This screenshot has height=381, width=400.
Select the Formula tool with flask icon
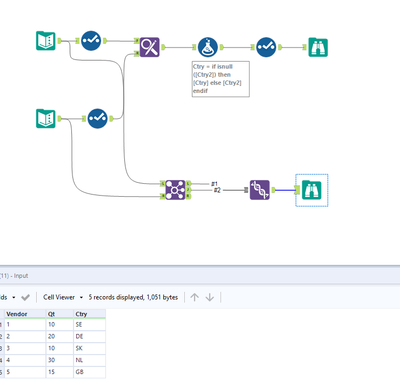click(208, 47)
